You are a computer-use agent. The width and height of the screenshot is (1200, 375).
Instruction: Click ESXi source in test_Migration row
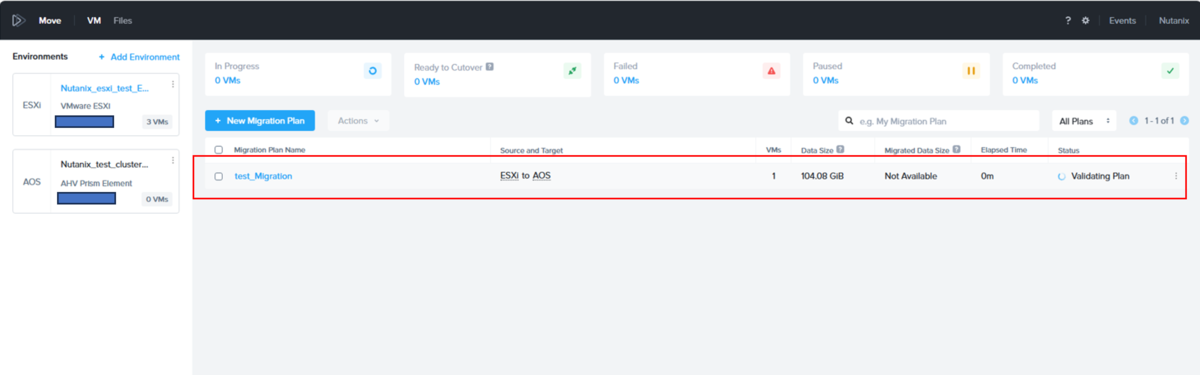coord(509,176)
